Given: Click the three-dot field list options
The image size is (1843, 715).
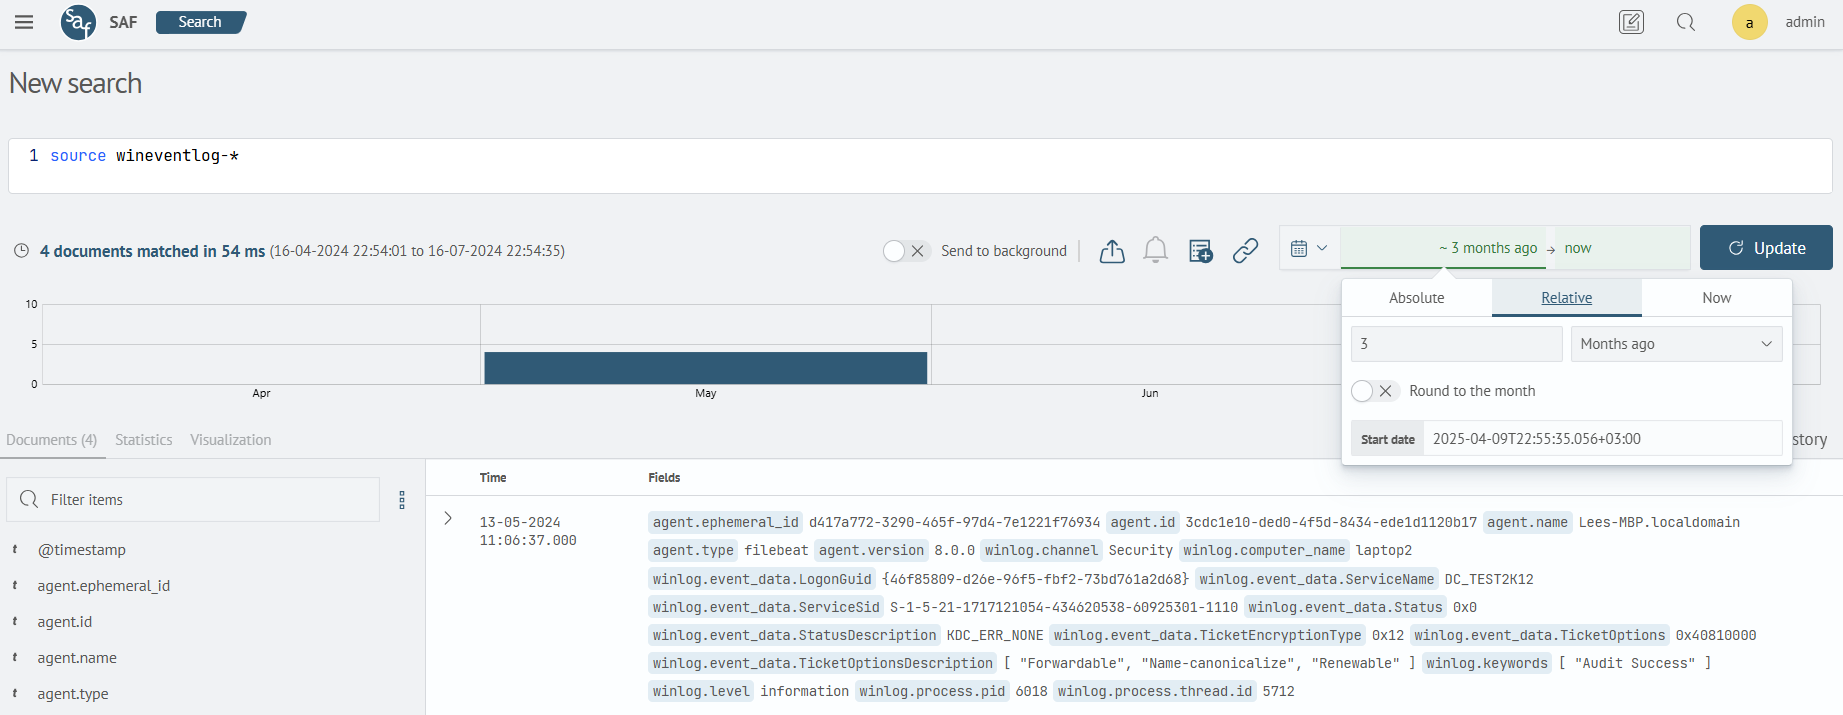Looking at the screenshot, I should (x=402, y=500).
